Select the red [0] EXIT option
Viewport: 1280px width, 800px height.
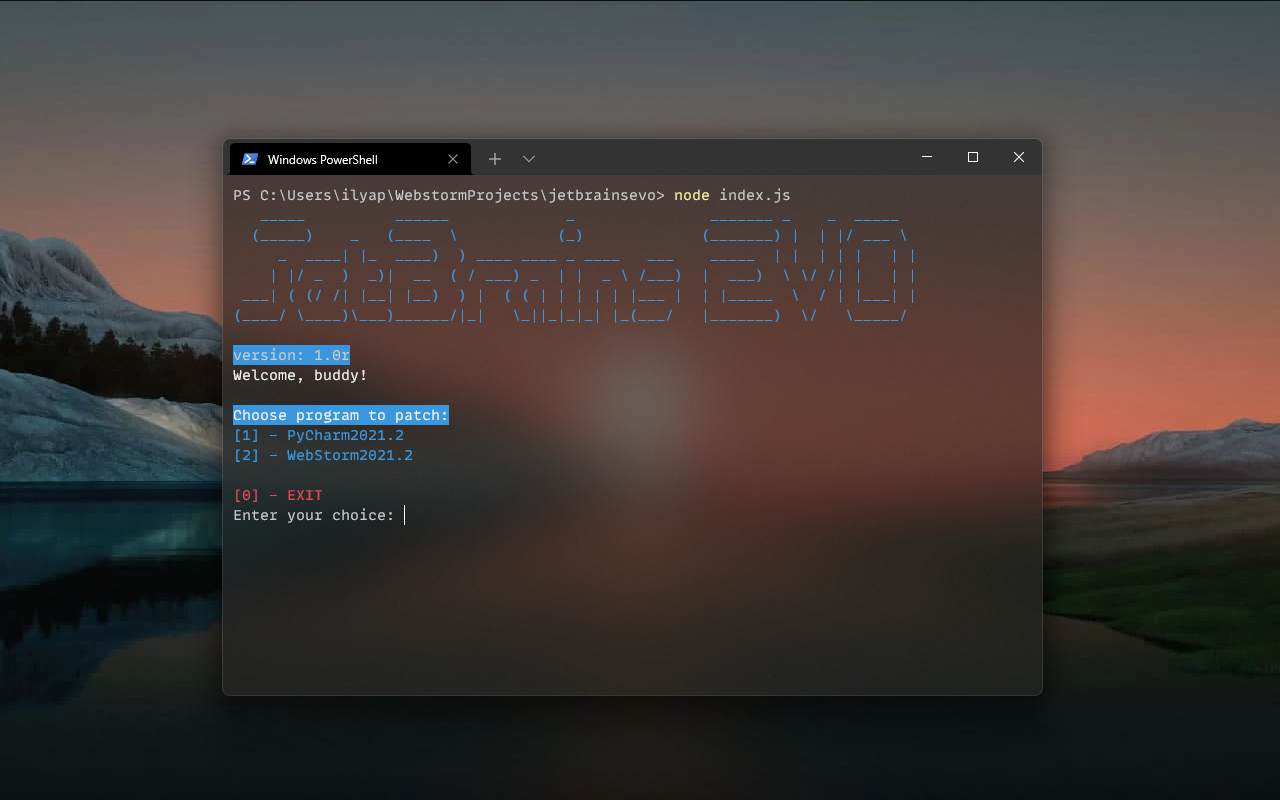point(277,495)
